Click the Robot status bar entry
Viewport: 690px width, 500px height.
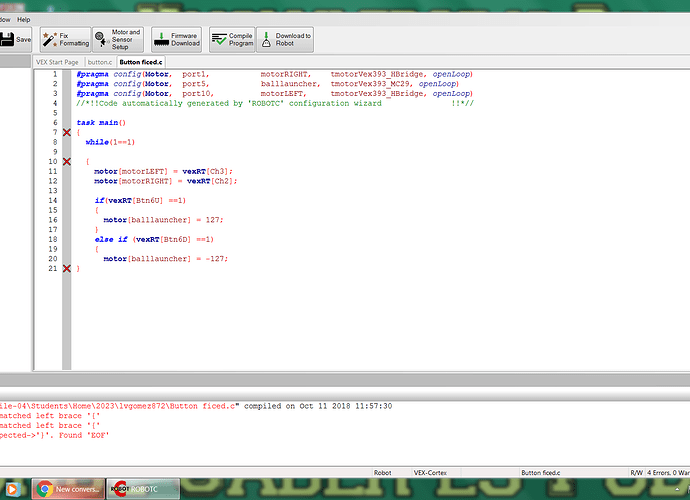point(382,473)
